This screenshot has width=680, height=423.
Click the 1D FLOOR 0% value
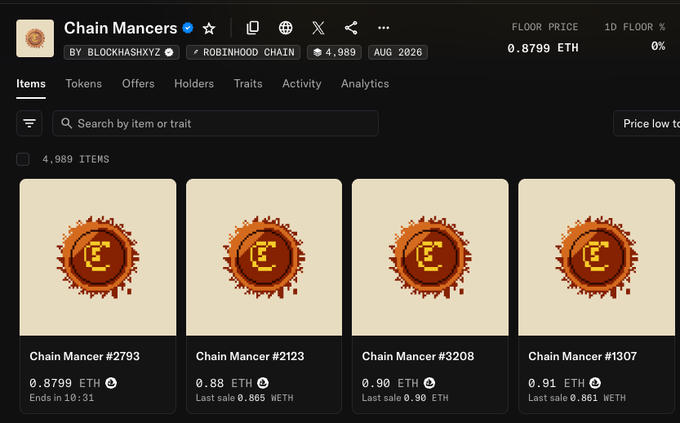pos(658,46)
